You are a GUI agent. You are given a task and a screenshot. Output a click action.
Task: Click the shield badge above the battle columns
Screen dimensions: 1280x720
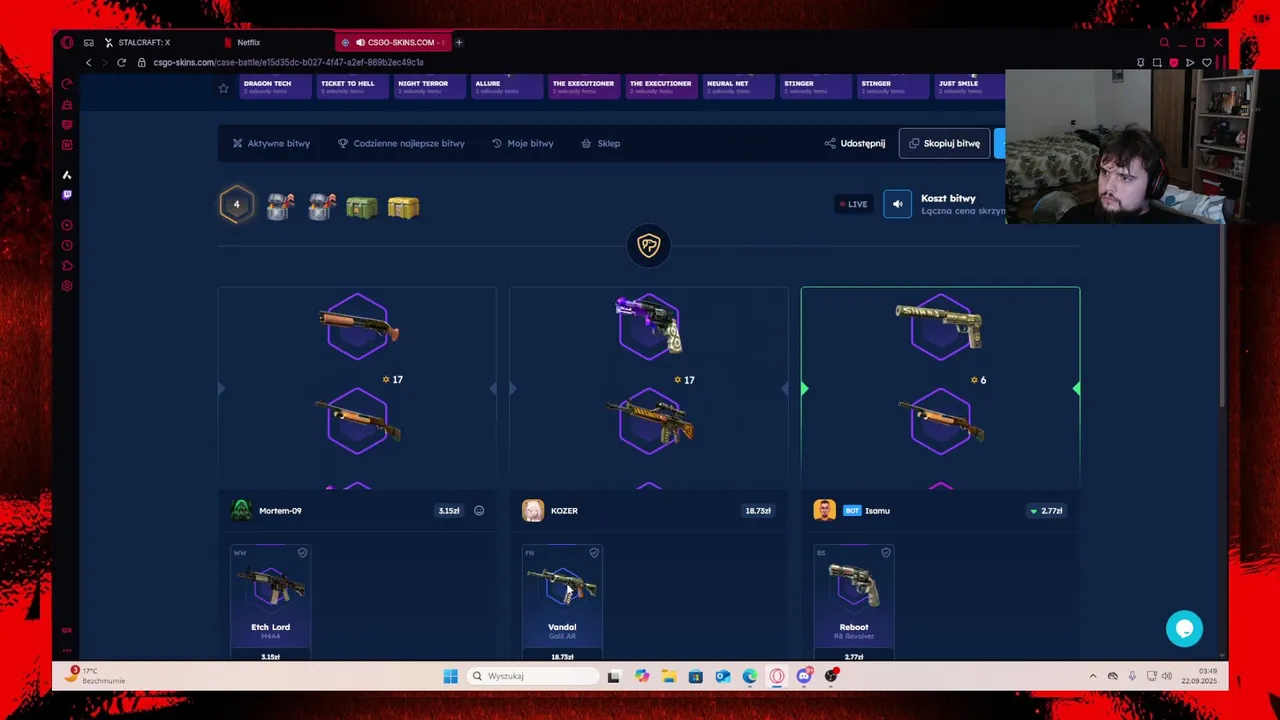[648, 246]
